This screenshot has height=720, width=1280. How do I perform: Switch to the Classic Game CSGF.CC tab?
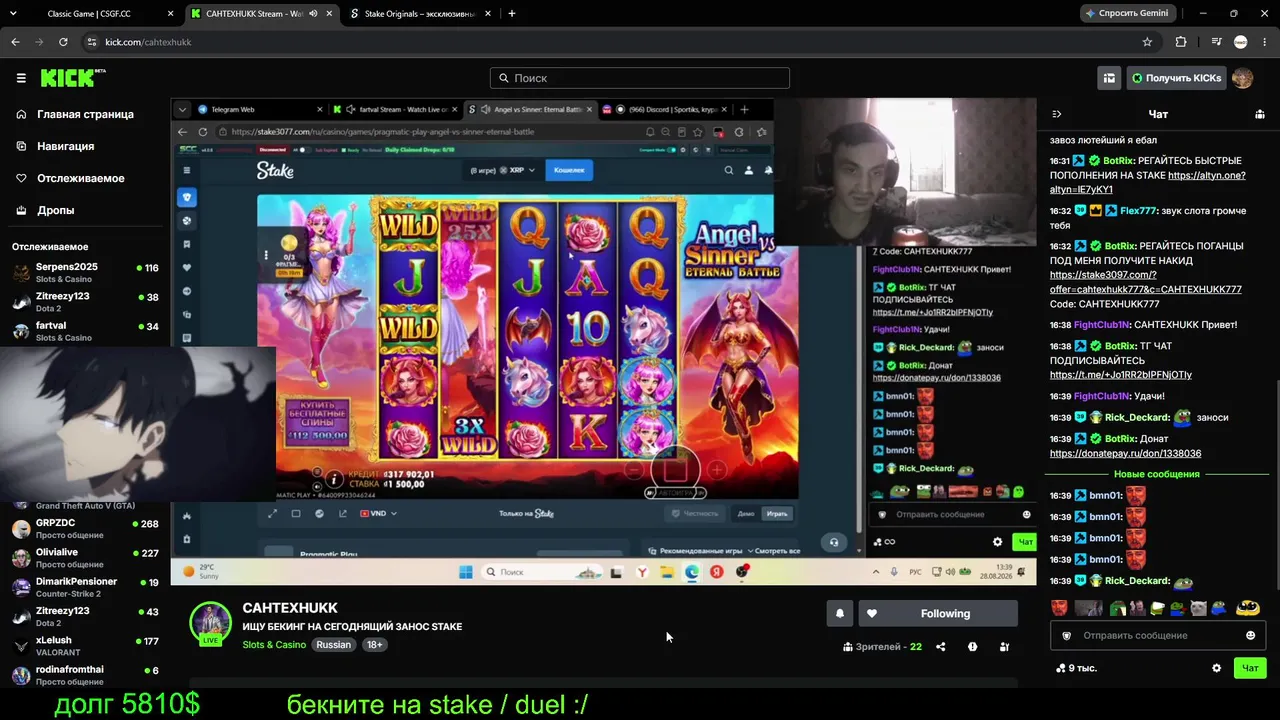(x=97, y=14)
